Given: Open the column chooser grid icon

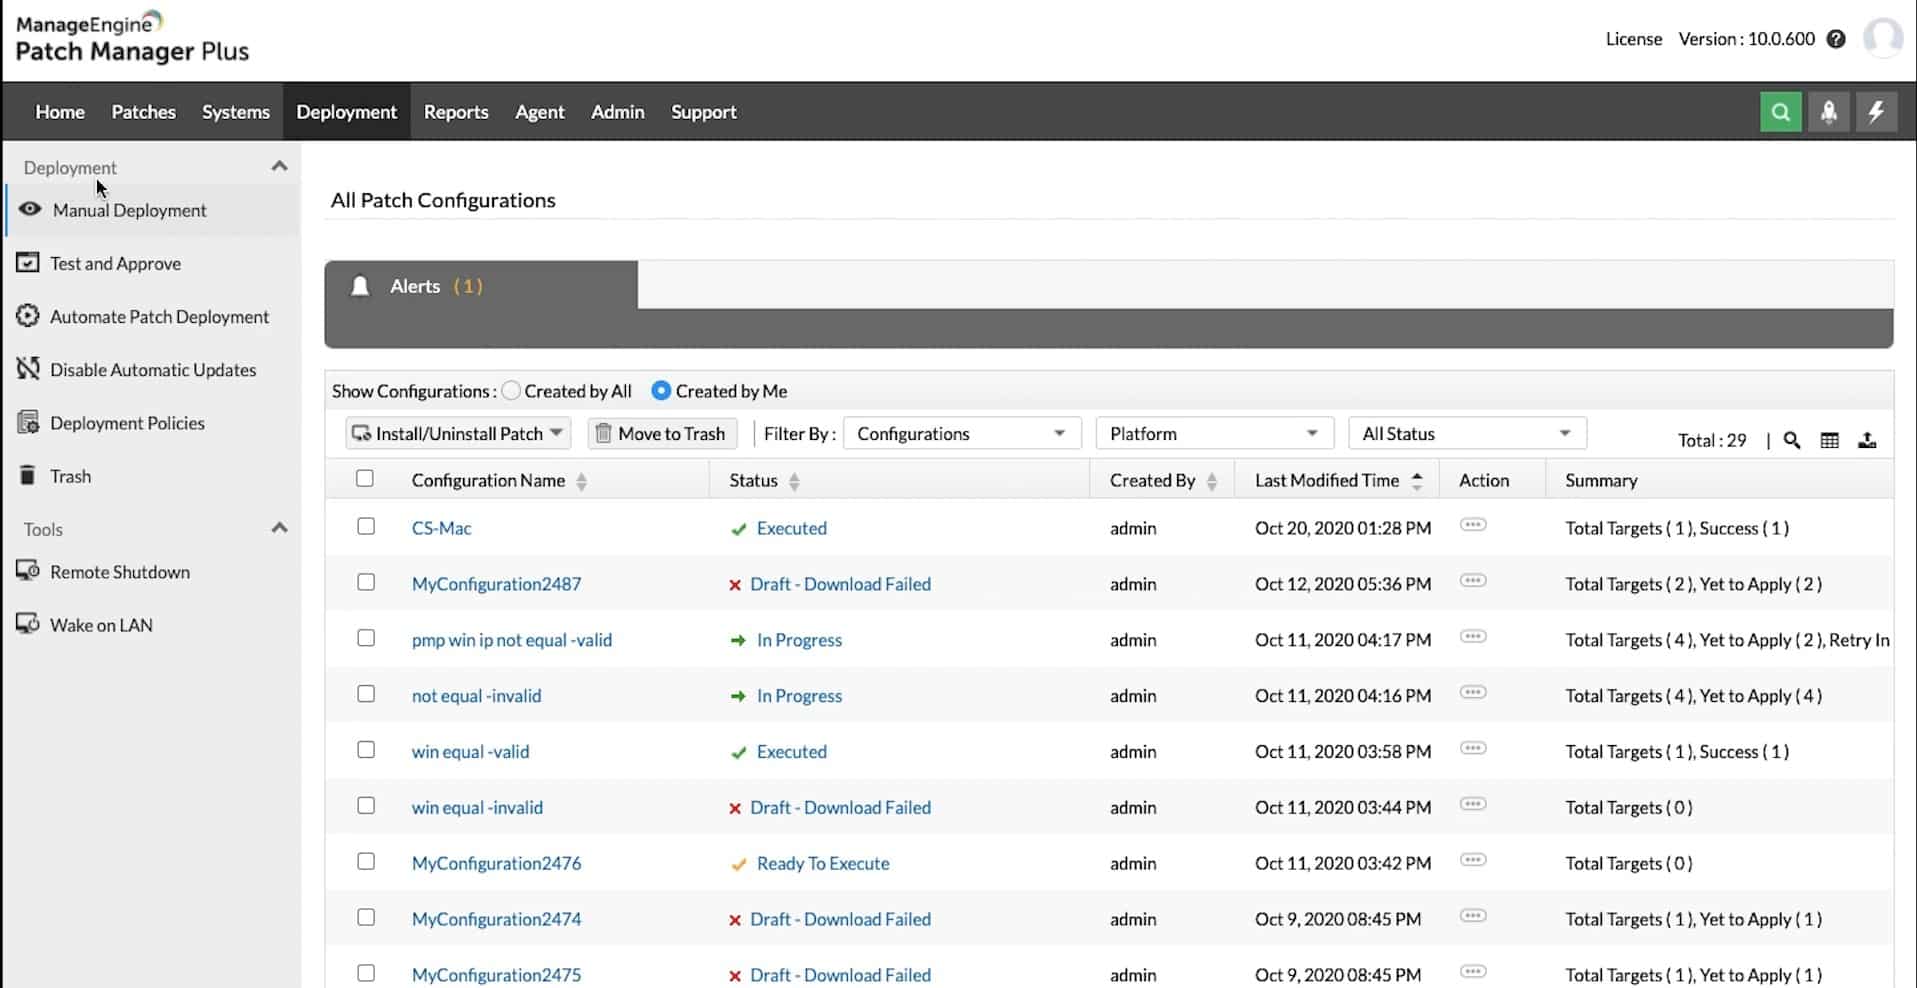Looking at the screenshot, I should (x=1829, y=440).
